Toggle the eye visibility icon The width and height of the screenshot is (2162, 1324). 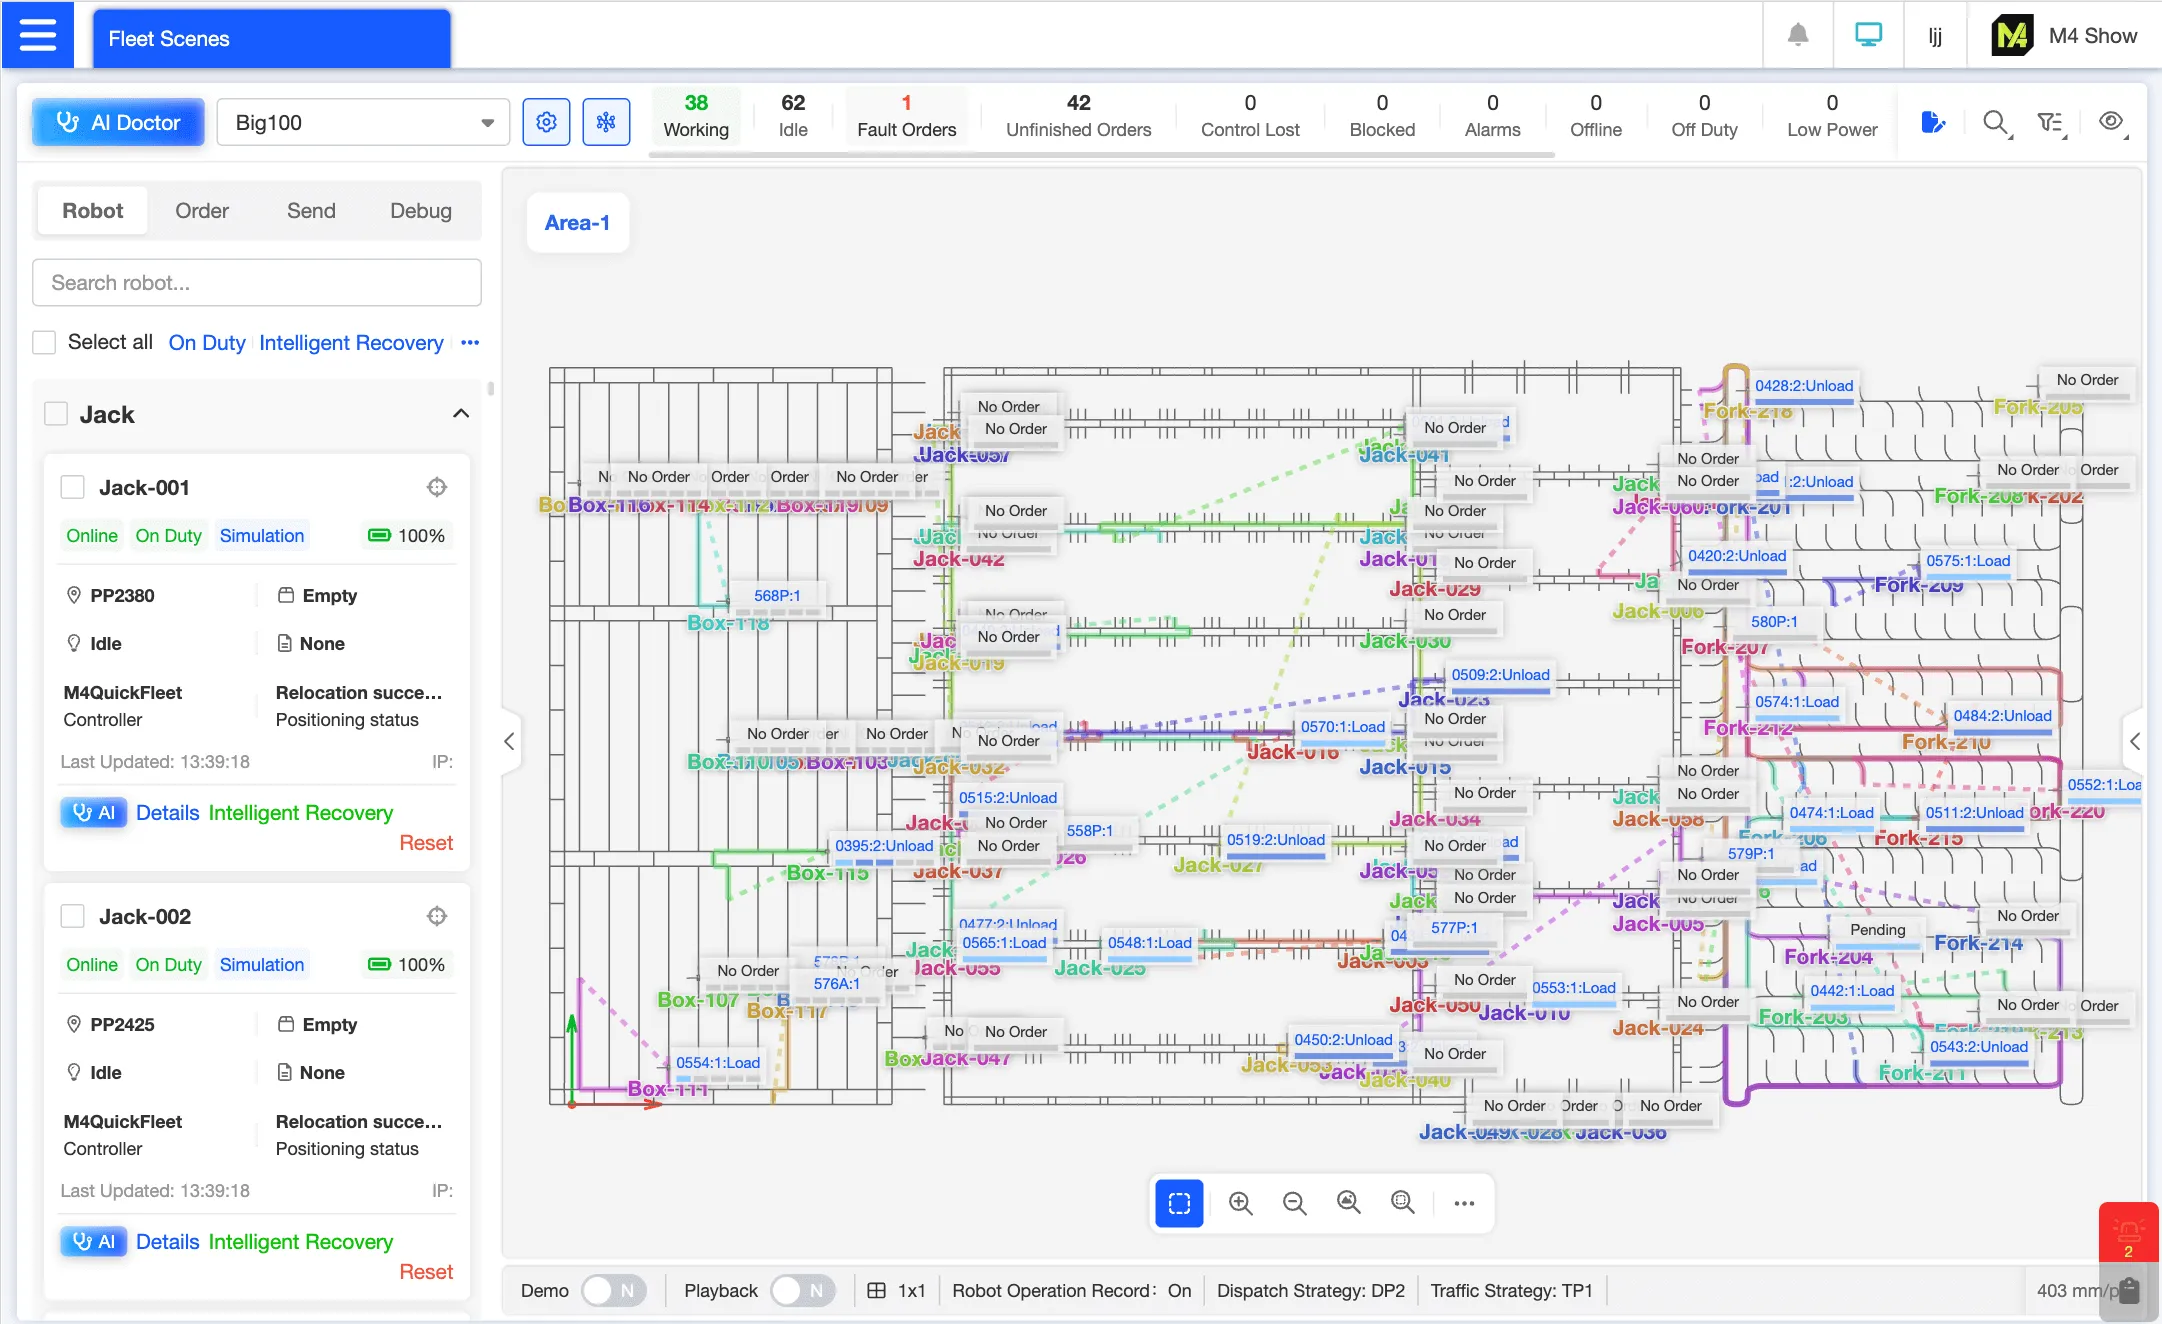point(2110,122)
